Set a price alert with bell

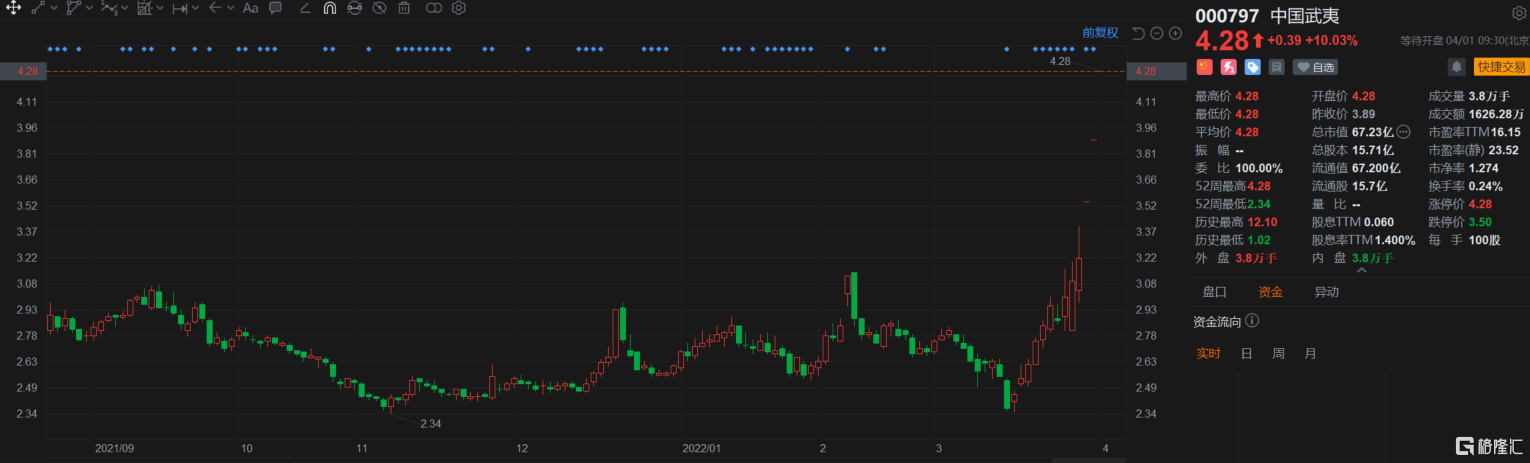pyautogui.click(x=1457, y=67)
